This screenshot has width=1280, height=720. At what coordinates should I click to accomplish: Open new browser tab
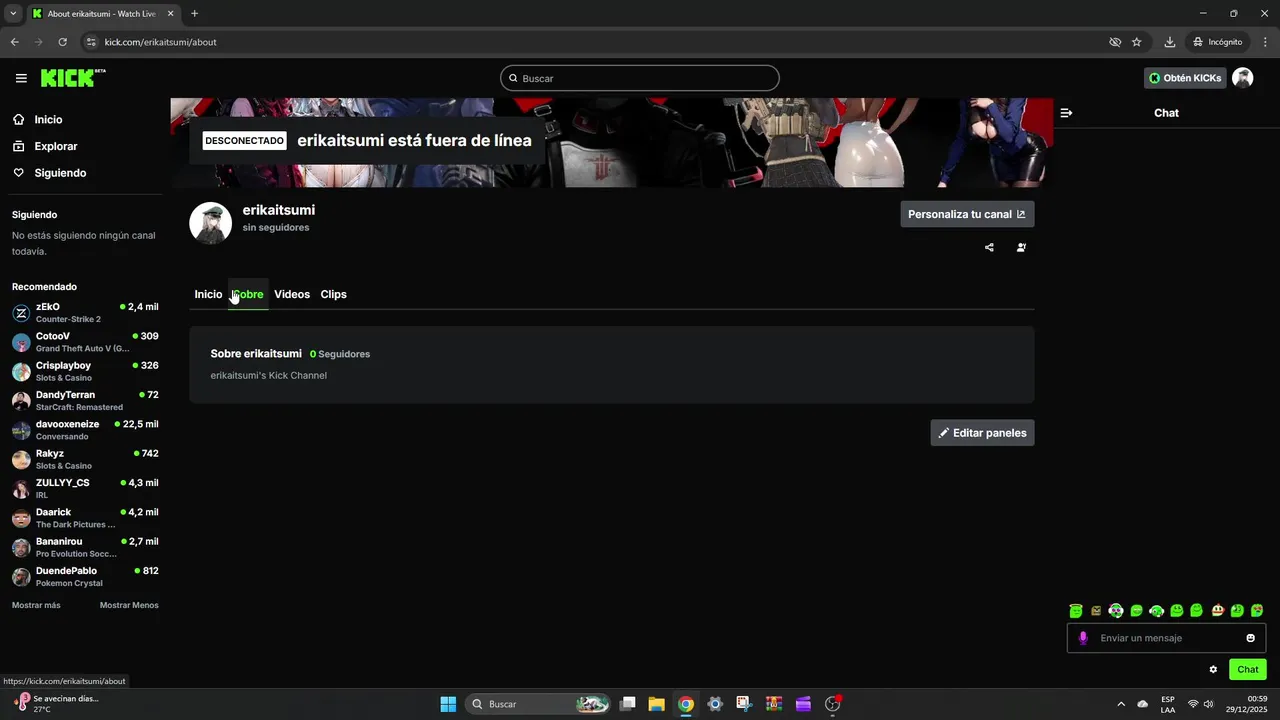coord(194,14)
